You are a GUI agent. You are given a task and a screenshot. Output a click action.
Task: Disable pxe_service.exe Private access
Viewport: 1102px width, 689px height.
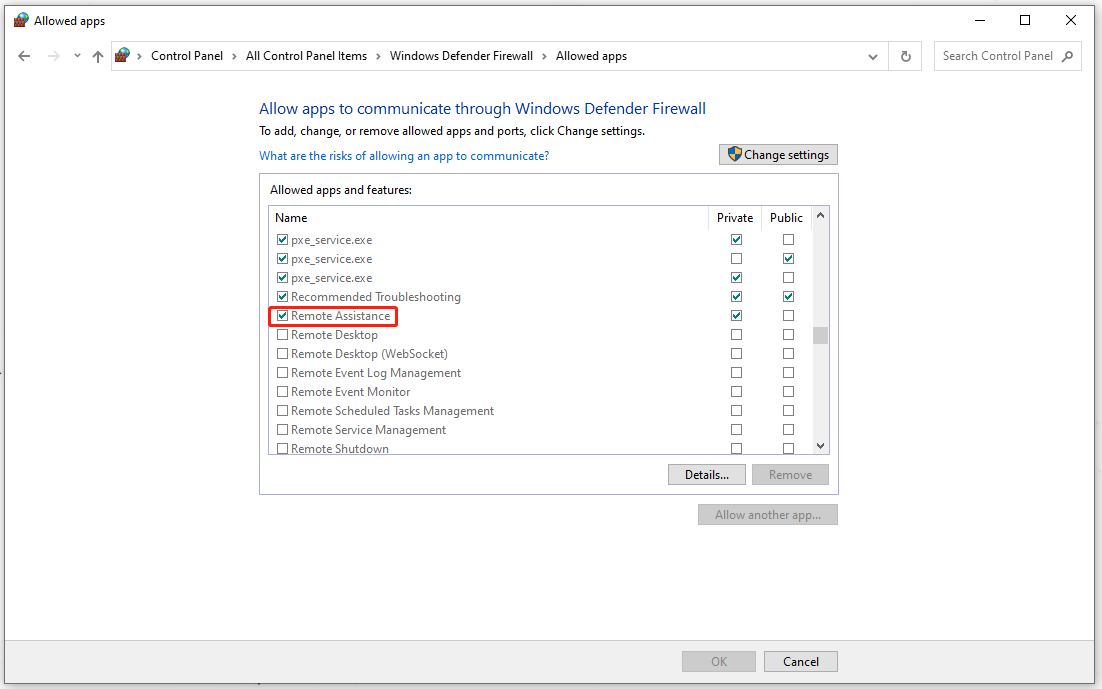click(x=736, y=239)
